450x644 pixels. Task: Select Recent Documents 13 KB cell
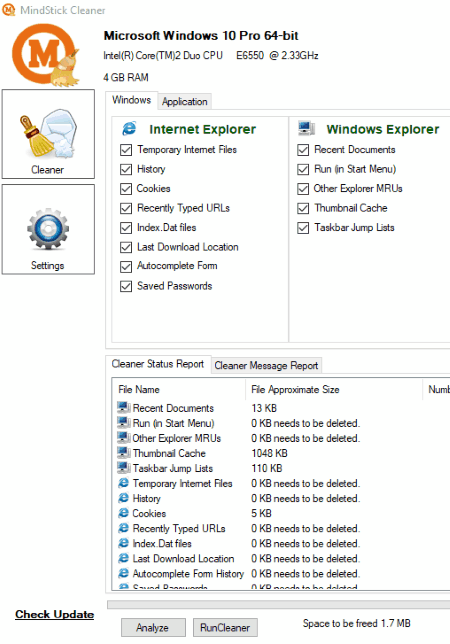264,408
